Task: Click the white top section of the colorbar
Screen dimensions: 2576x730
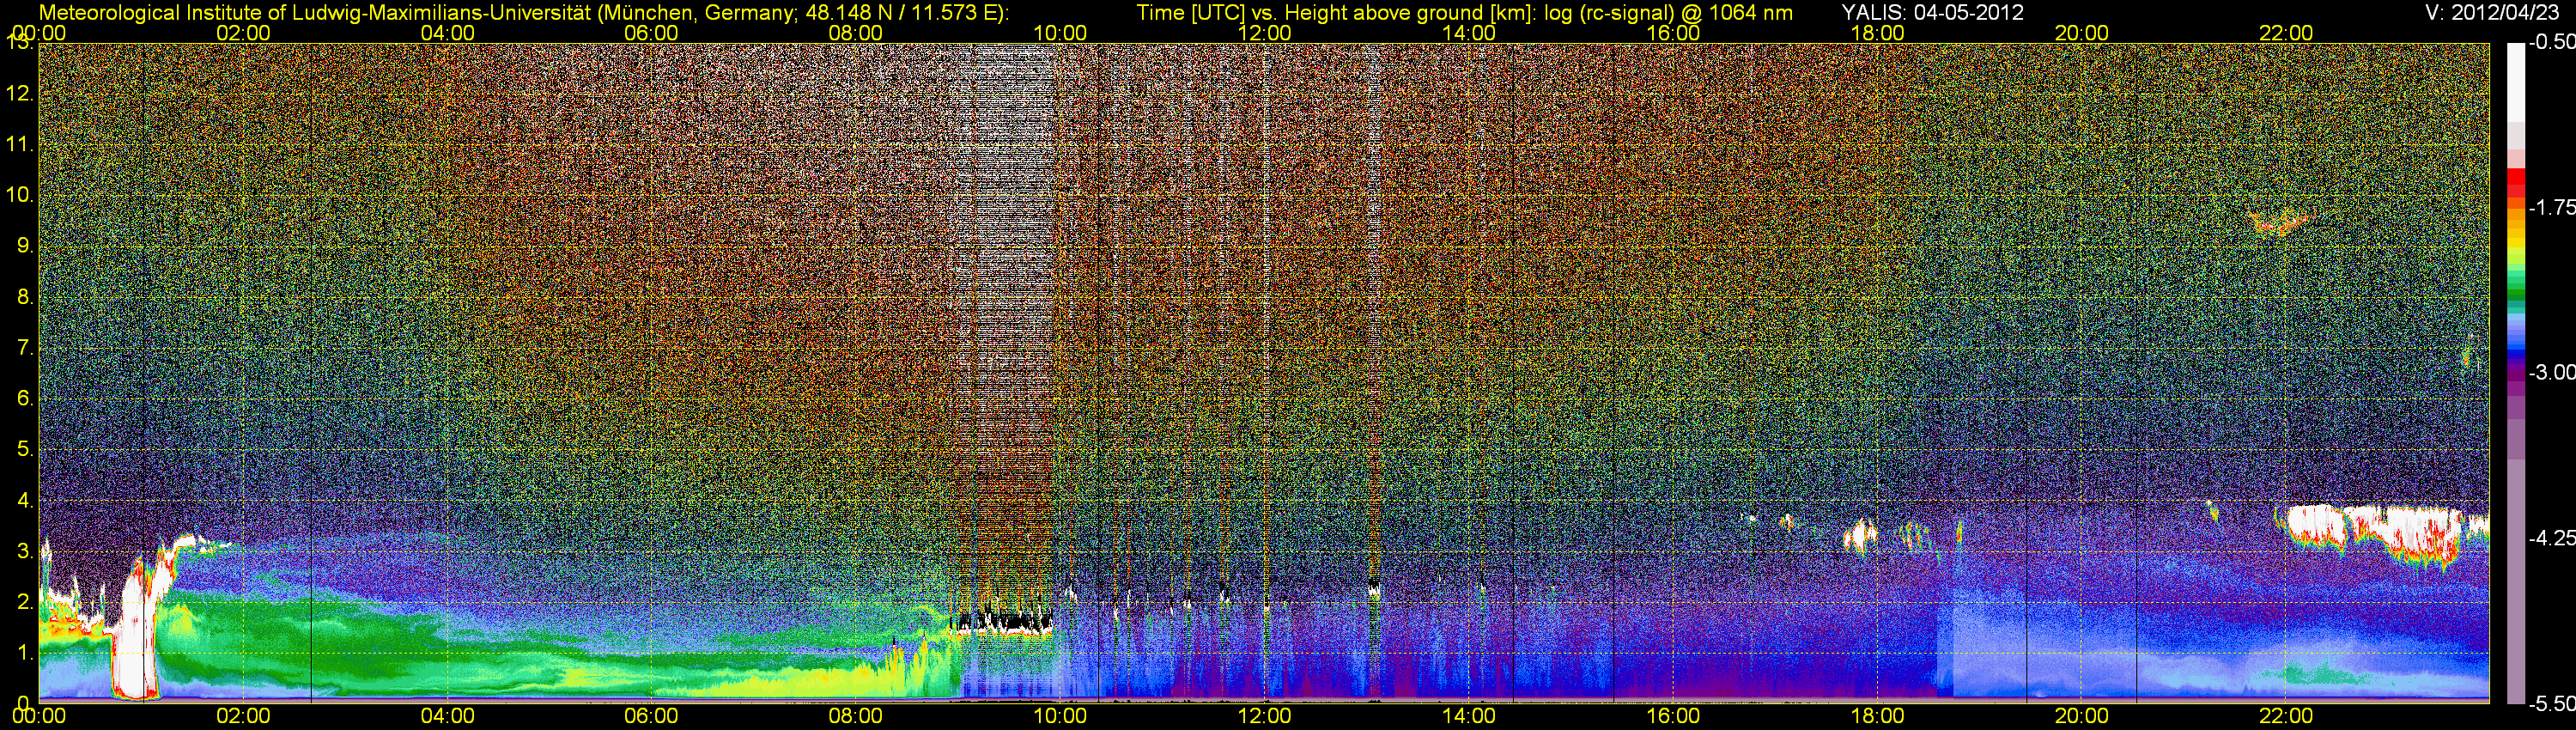Action: [2515, 80]
